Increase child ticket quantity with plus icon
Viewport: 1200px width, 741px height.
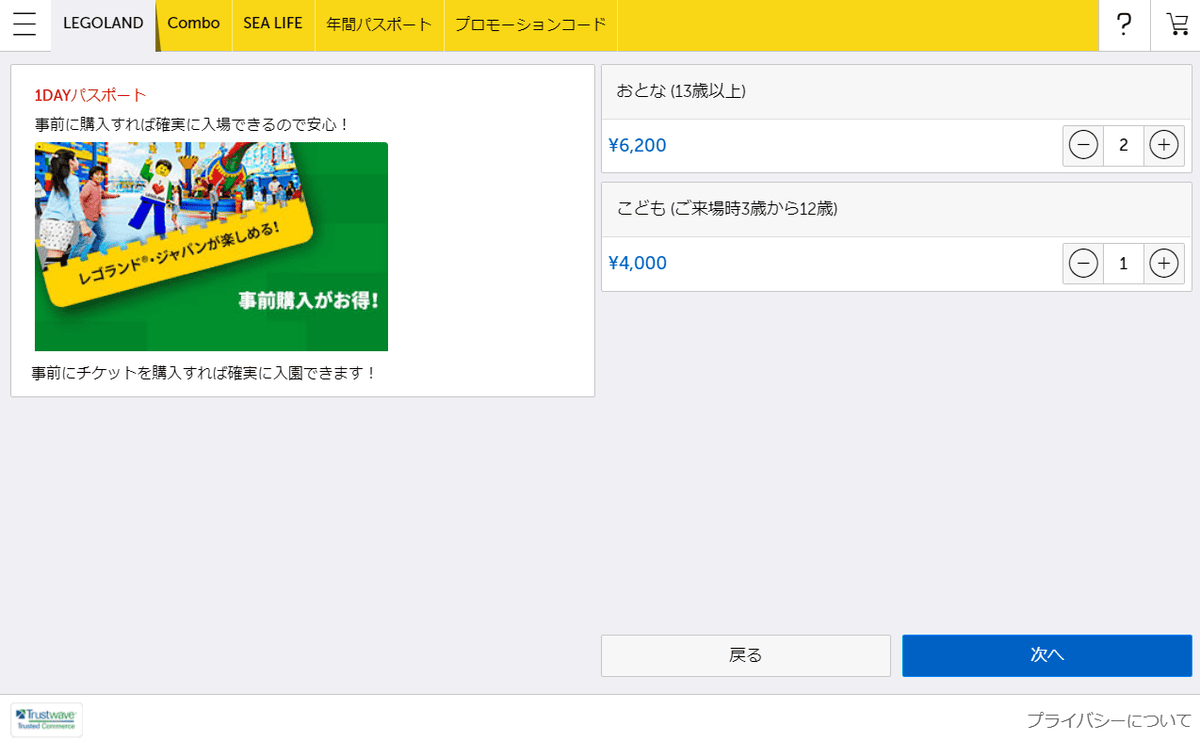point(1163,263)
